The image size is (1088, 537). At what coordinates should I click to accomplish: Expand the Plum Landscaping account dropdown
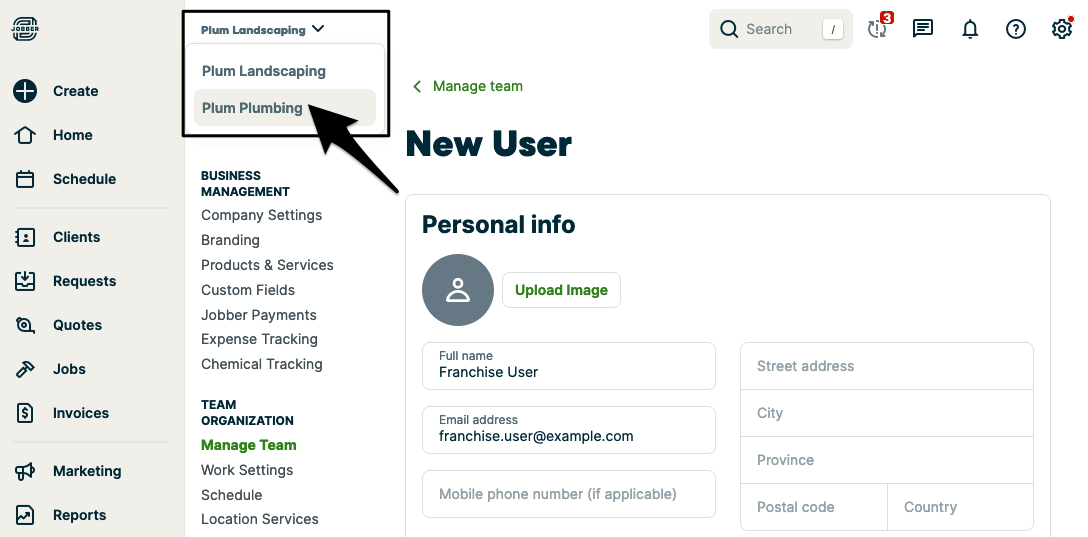point(263,30)
